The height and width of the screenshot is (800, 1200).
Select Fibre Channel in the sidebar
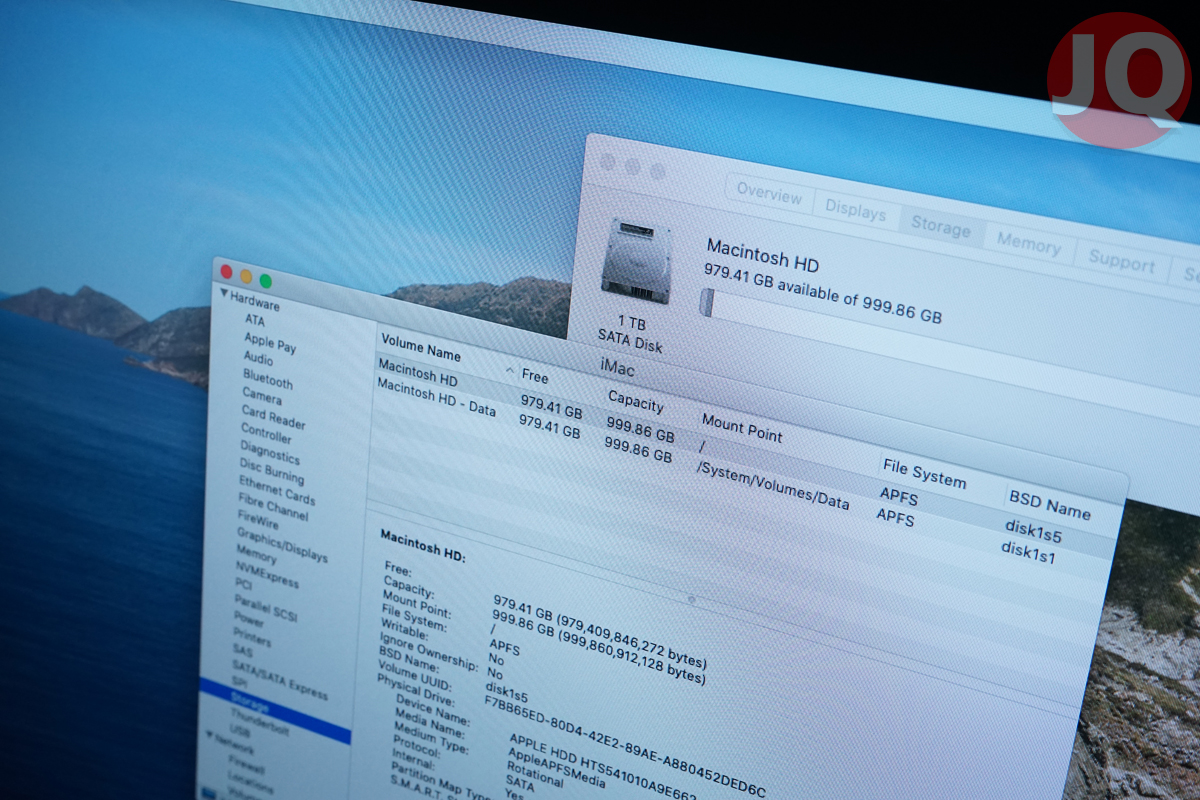click(x=274, y=509)
